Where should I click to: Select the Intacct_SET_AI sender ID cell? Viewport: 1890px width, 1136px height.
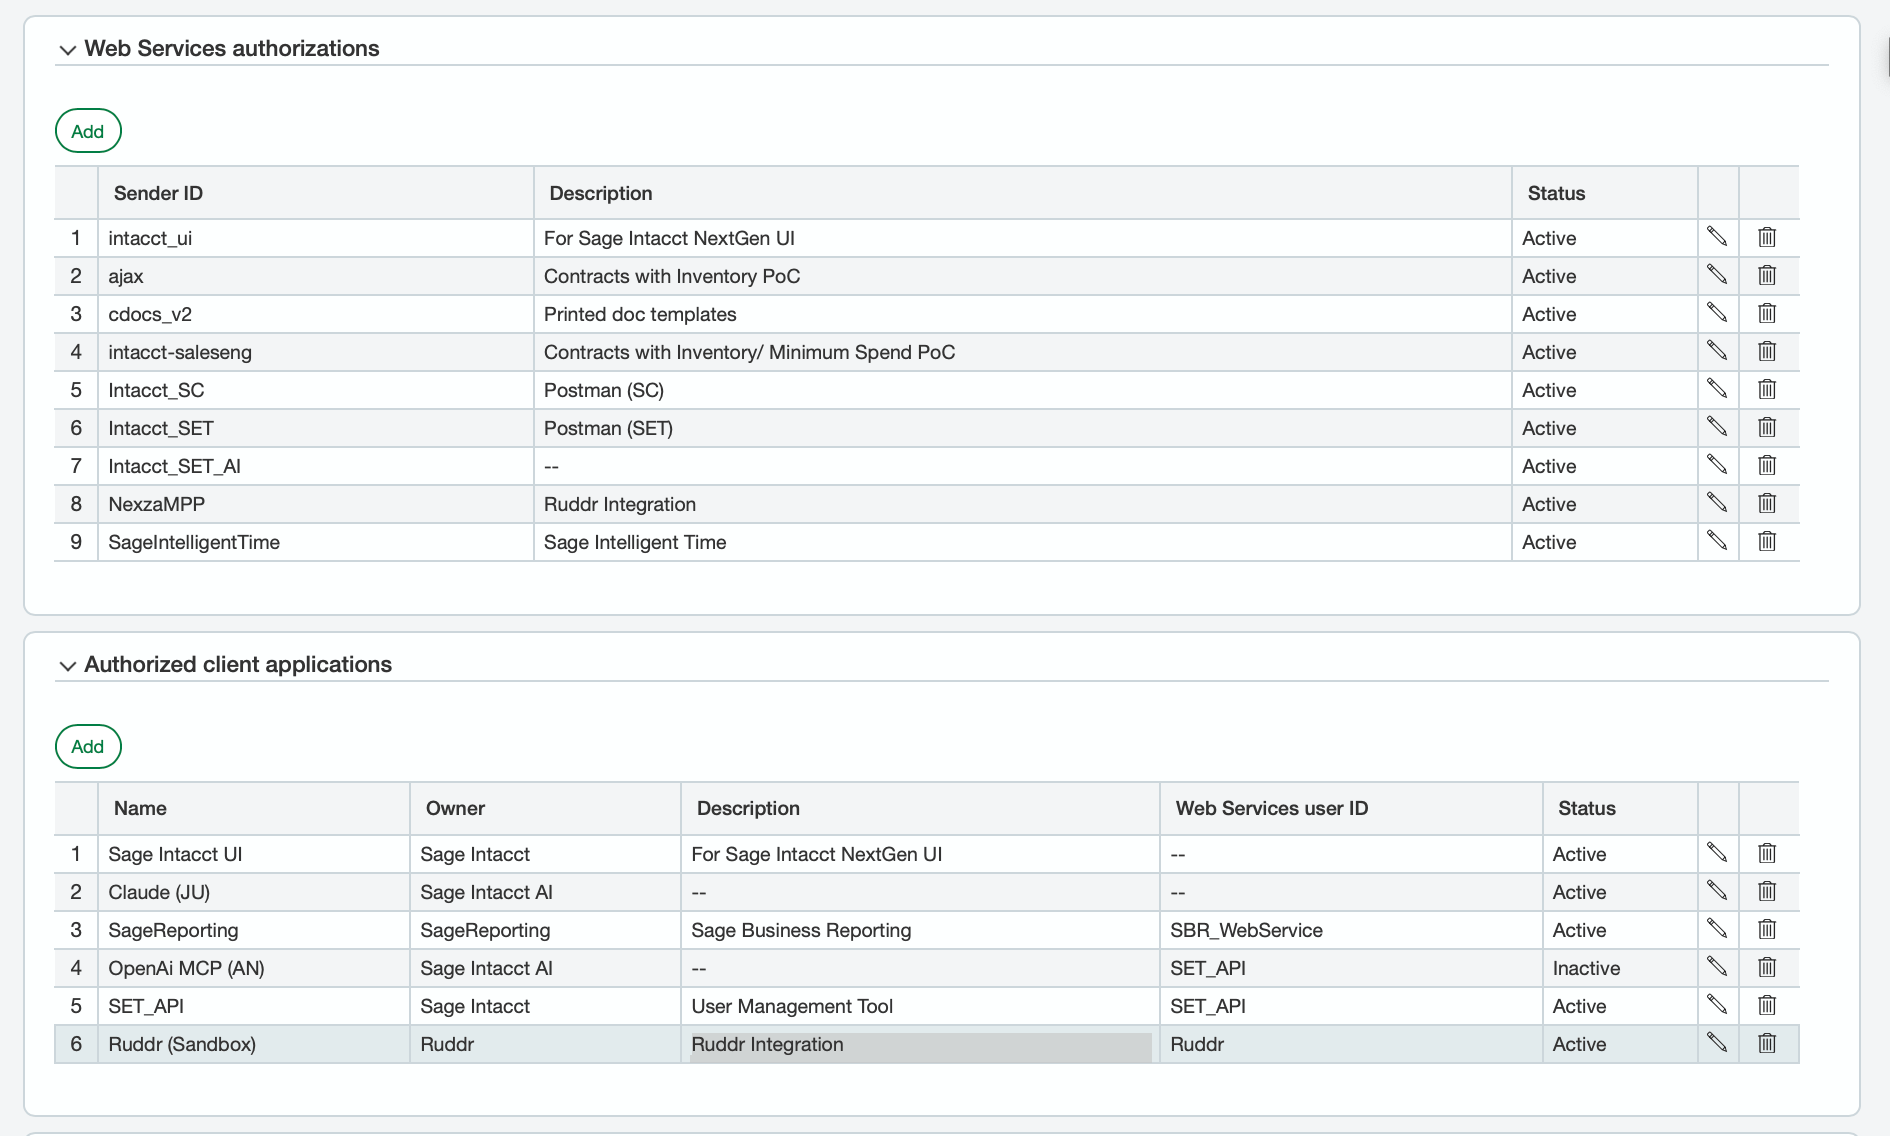[316, 466]
